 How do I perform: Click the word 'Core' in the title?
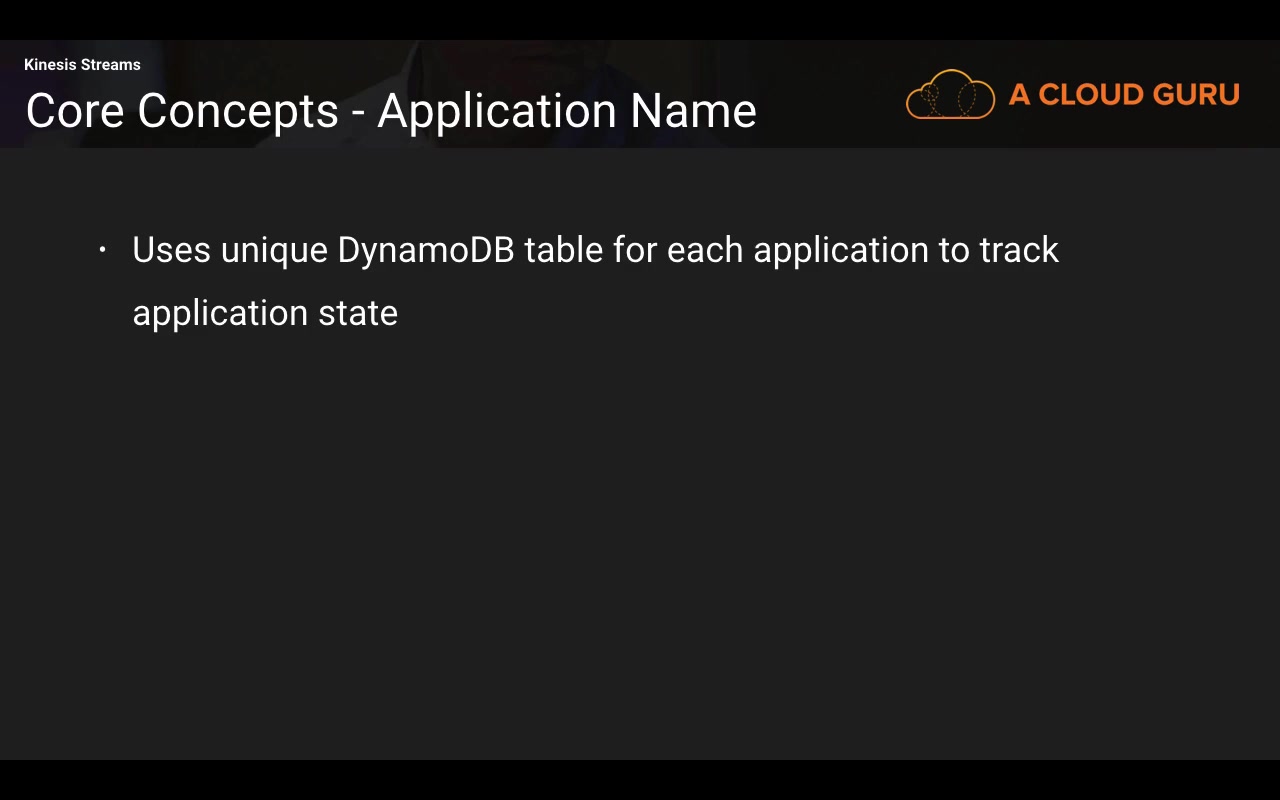[74, 110]
